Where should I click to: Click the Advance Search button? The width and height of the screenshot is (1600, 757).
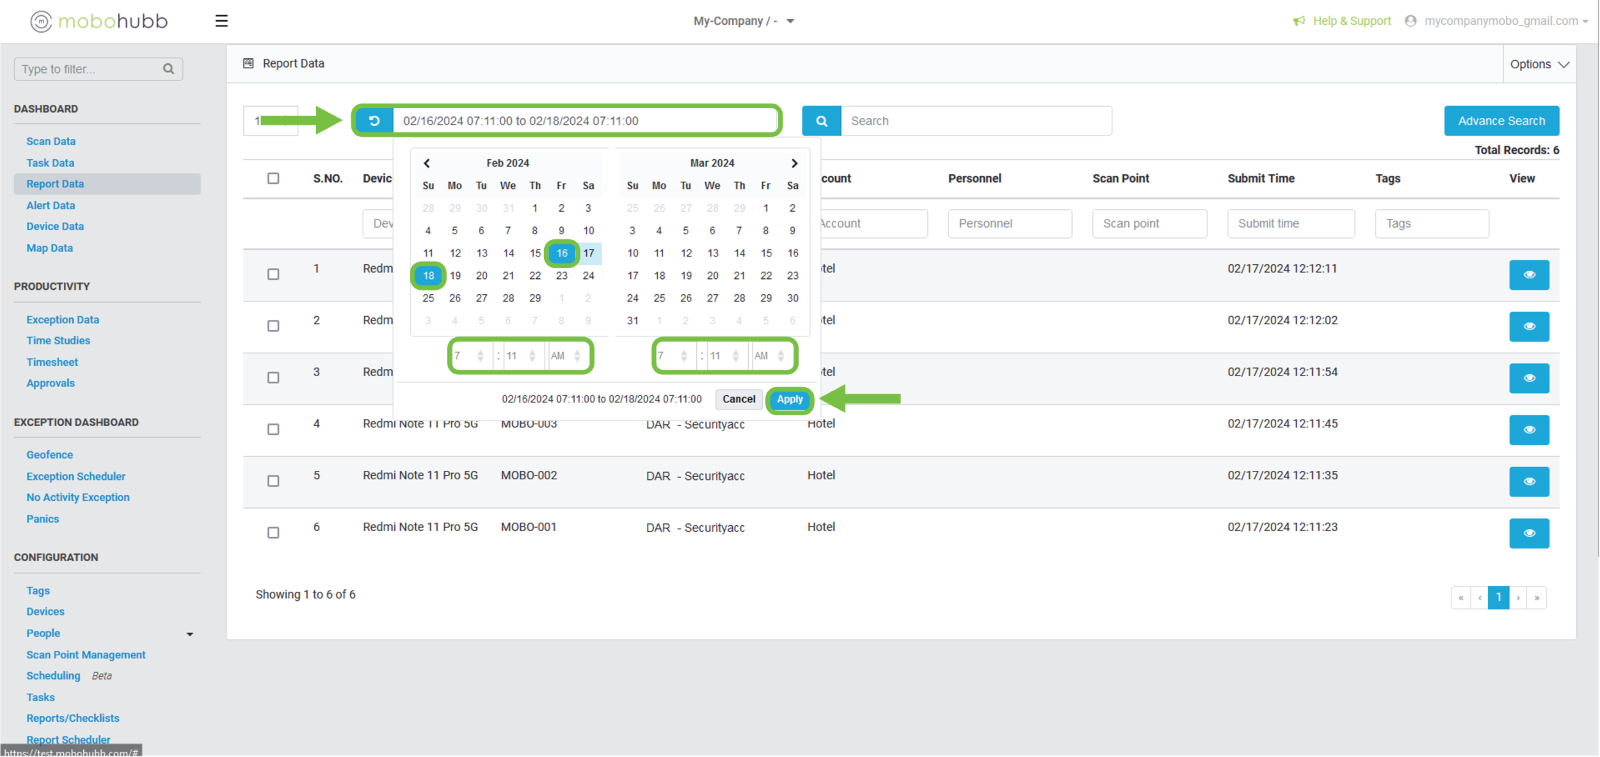tap(1501, 121)
